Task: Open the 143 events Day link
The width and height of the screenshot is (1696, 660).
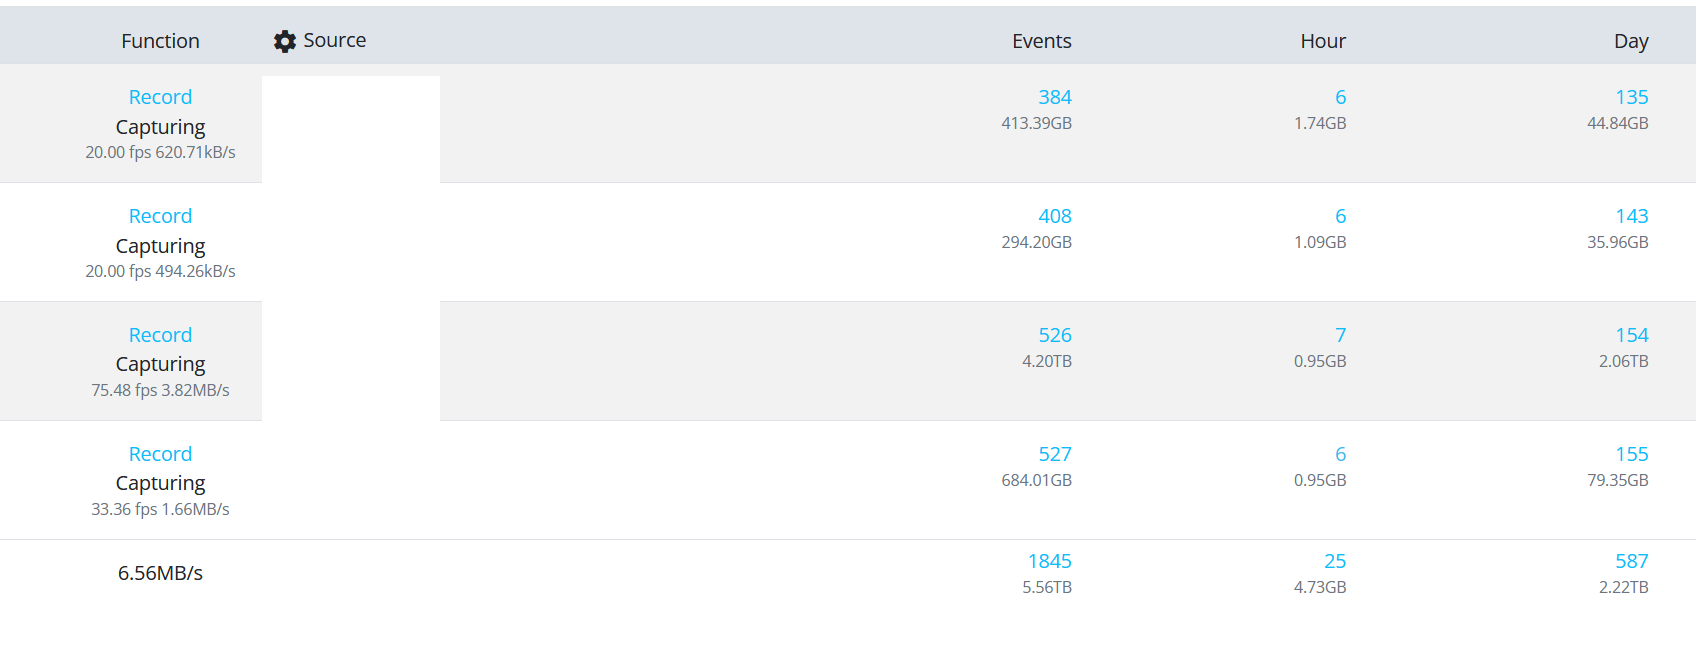Action: tap(1631, 216)
